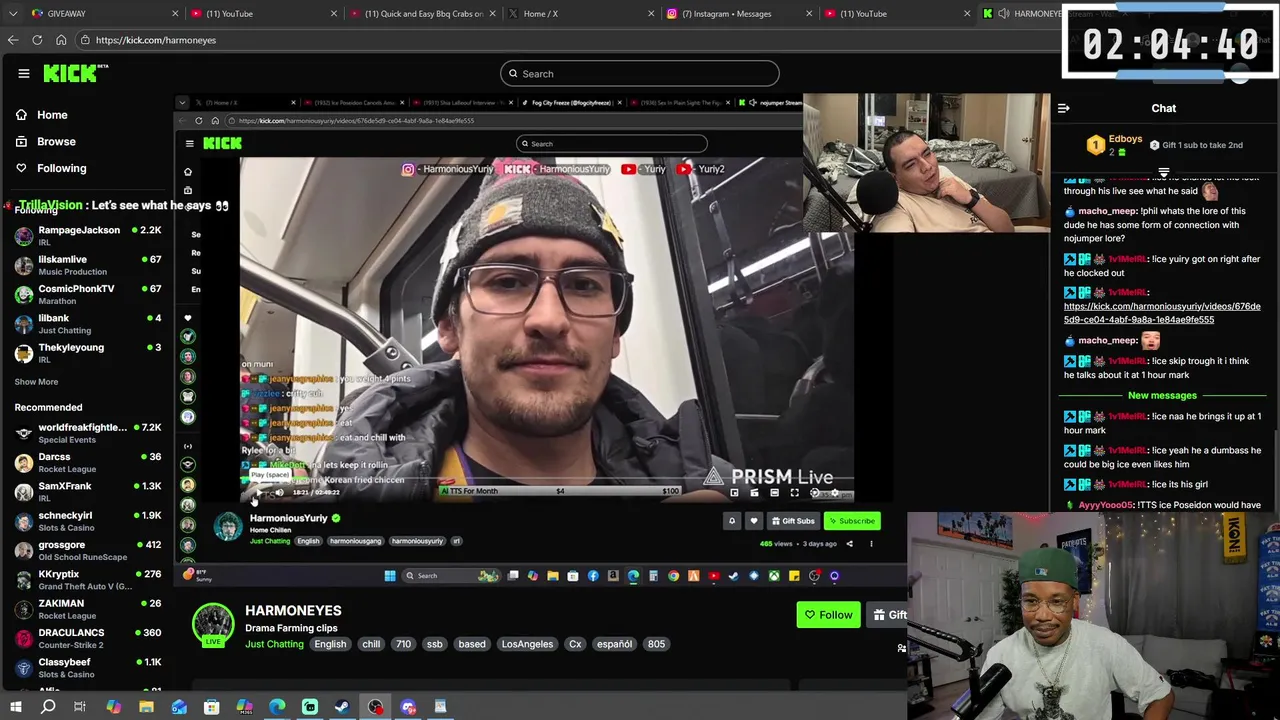Screen dimensions: 1280x720
Task: Open lilskamlive channel in sidebar
Action: point(88,265)
